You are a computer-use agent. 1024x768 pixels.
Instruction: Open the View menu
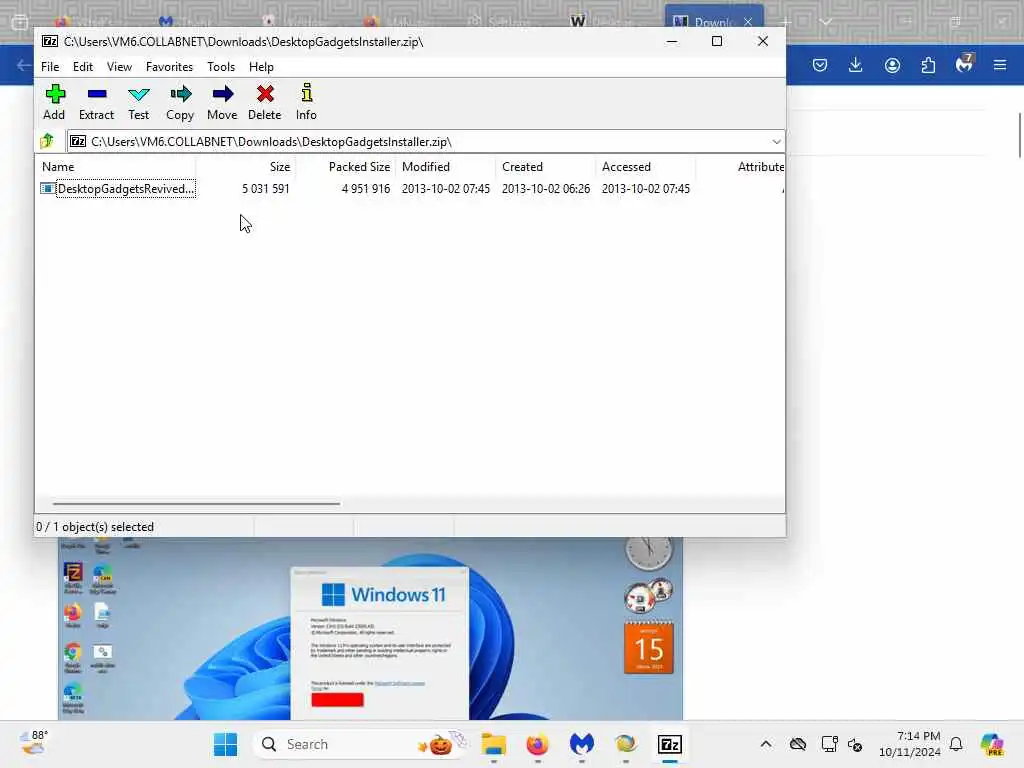pos(120,67)
